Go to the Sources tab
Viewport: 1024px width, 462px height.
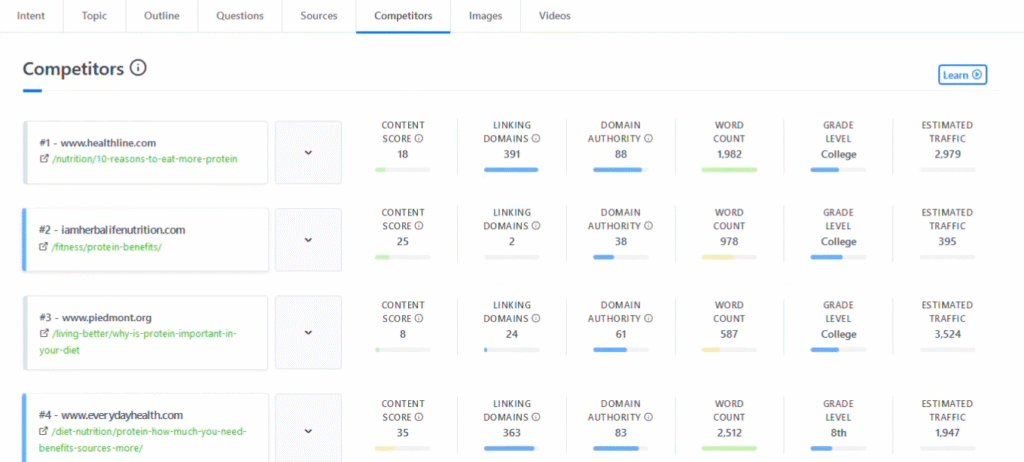point(319,16)
